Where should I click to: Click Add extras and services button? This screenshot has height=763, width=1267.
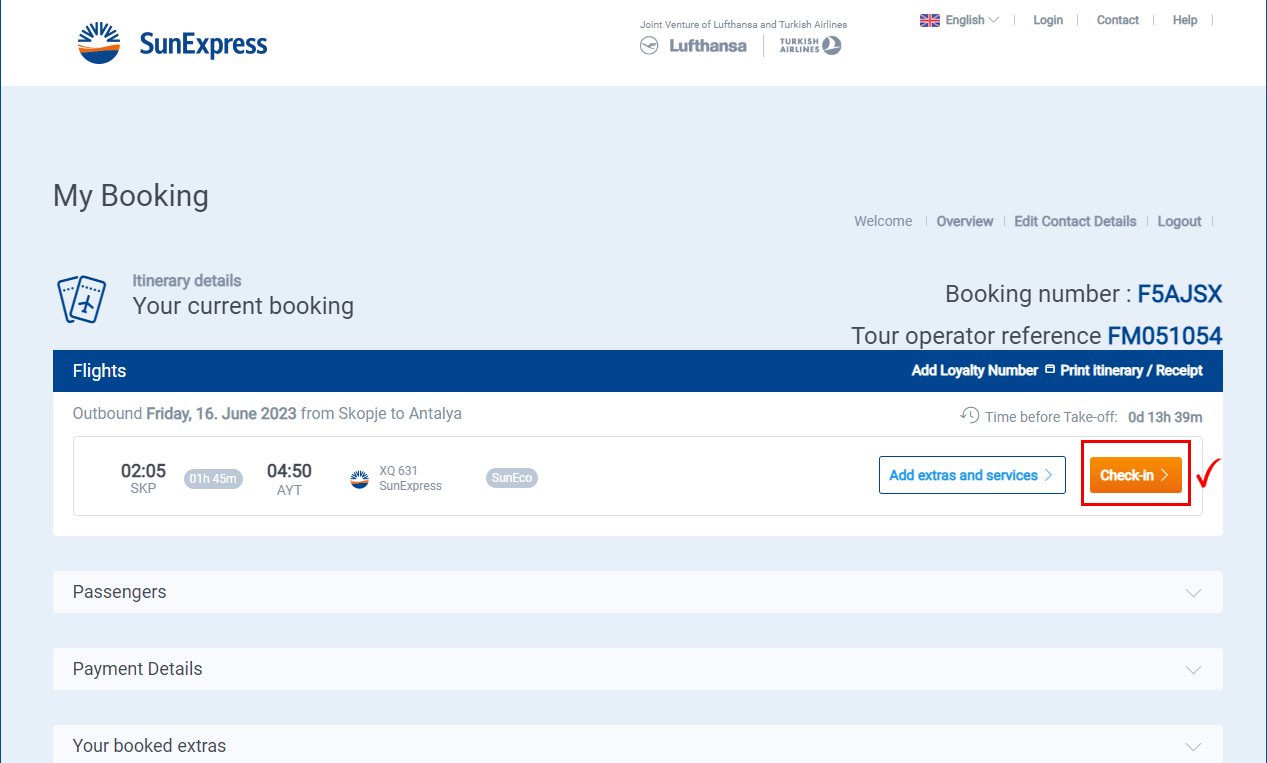972,475
